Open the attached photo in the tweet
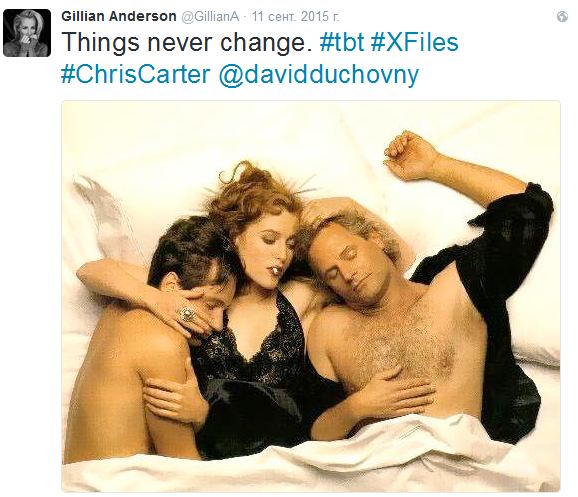Screen dimensions: 578x497 (x=311, y=296)
